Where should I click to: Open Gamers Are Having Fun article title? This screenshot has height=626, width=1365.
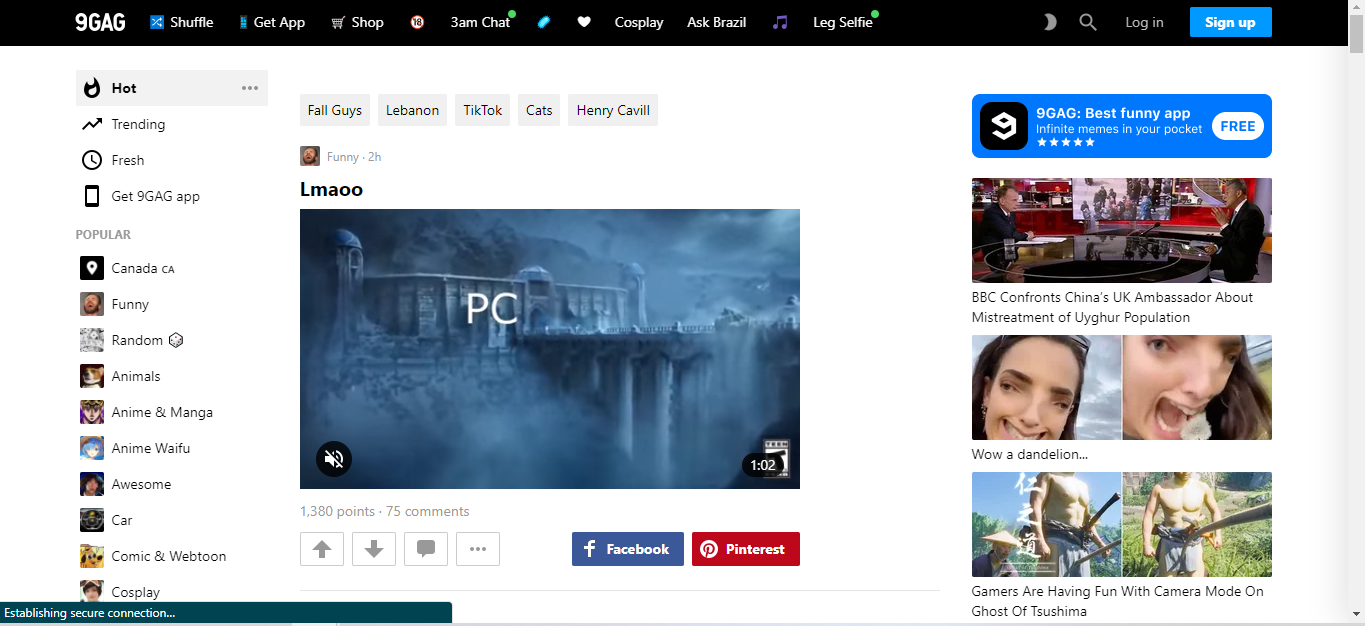[x=1118, y=601]
